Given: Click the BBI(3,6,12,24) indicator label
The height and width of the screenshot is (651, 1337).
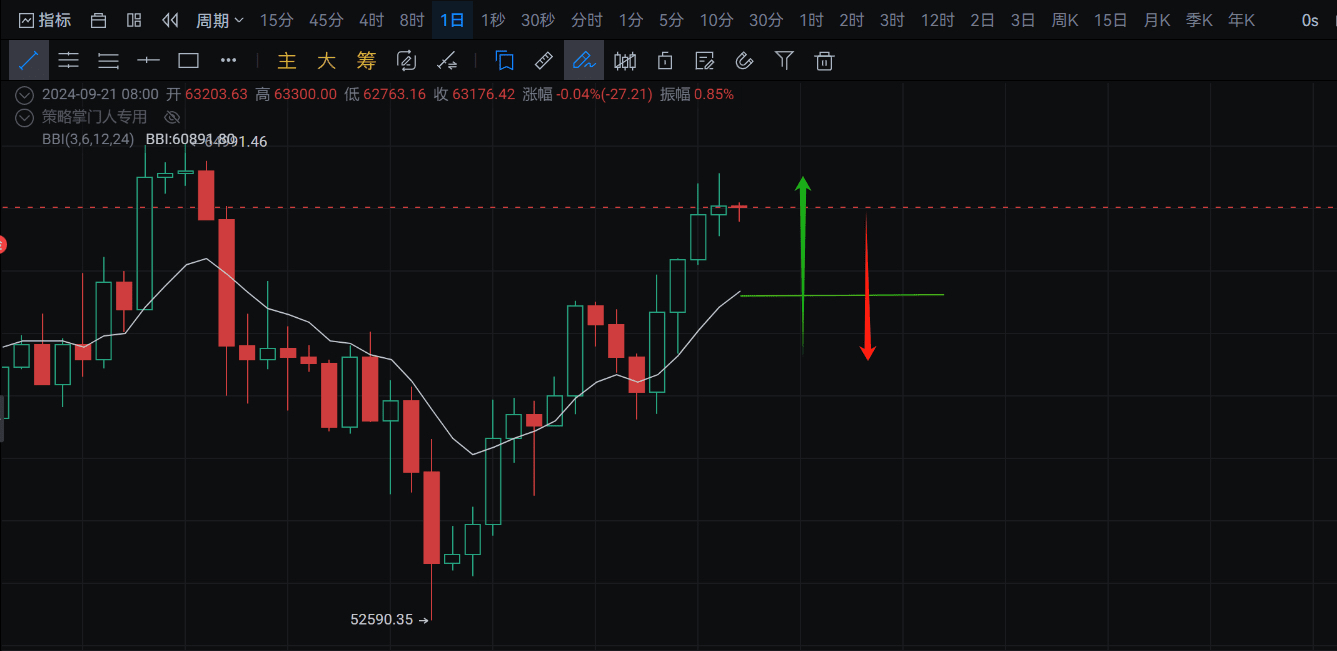Looking at the screenshot, I should pos(88,140).
